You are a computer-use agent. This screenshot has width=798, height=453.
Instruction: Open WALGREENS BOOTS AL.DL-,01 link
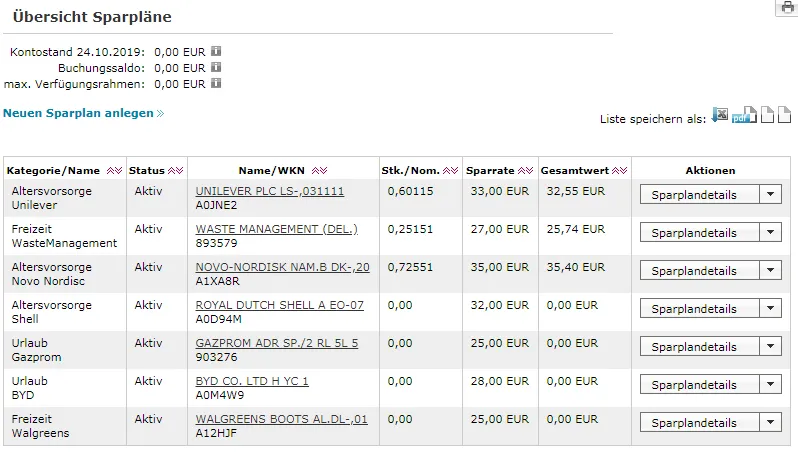[x=281, y=419]
